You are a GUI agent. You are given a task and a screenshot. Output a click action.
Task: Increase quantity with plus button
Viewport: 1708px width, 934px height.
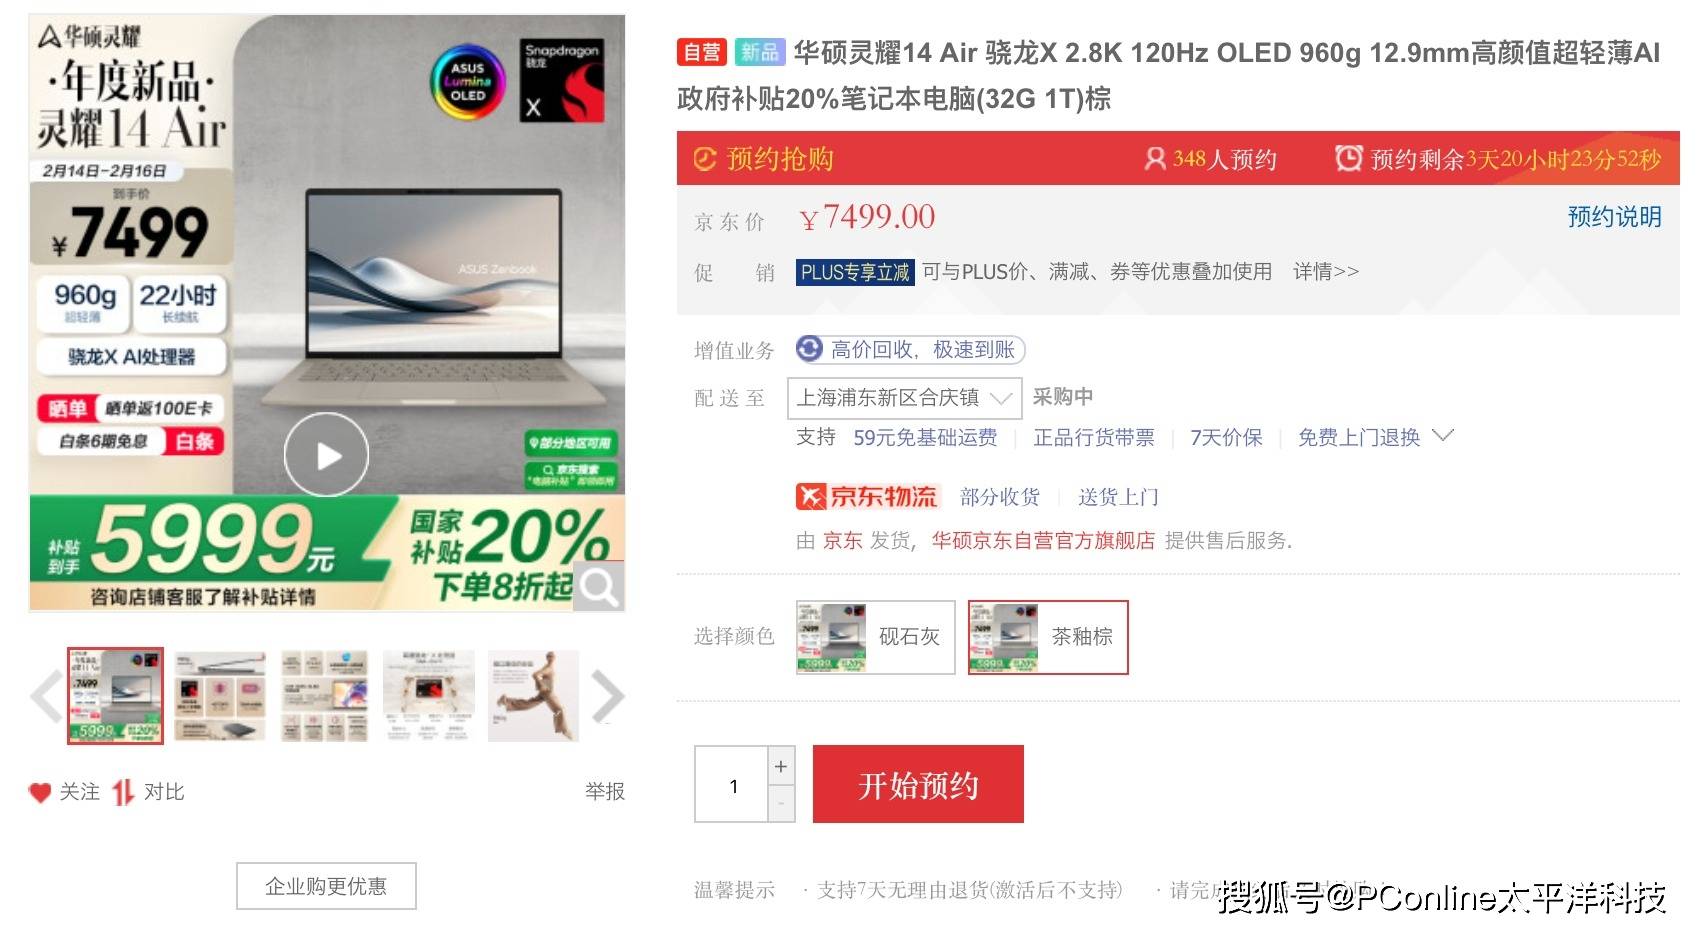pos(781,766)
